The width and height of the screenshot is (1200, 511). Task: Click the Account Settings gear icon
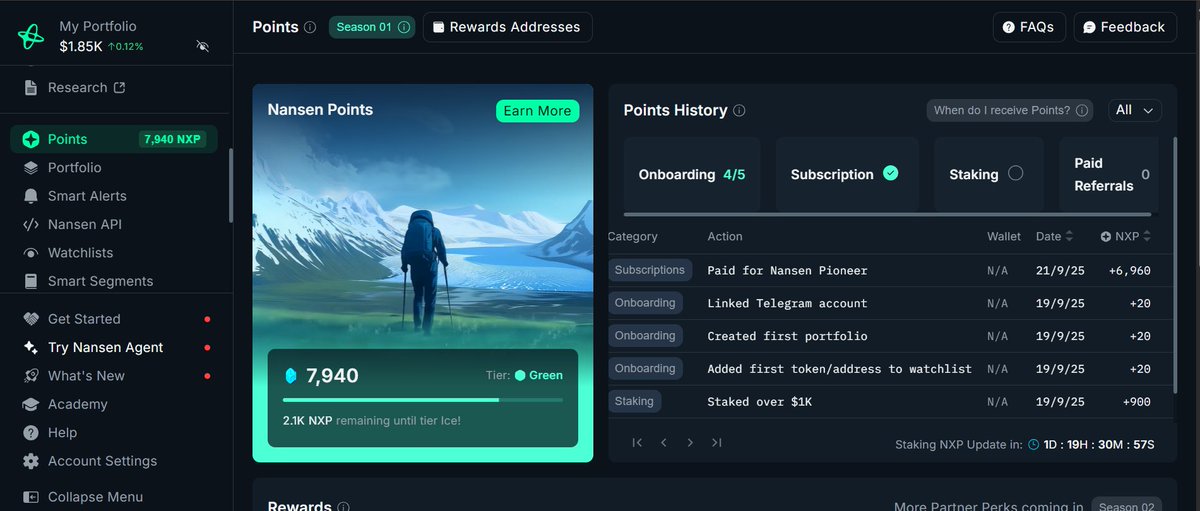[31, 462]
